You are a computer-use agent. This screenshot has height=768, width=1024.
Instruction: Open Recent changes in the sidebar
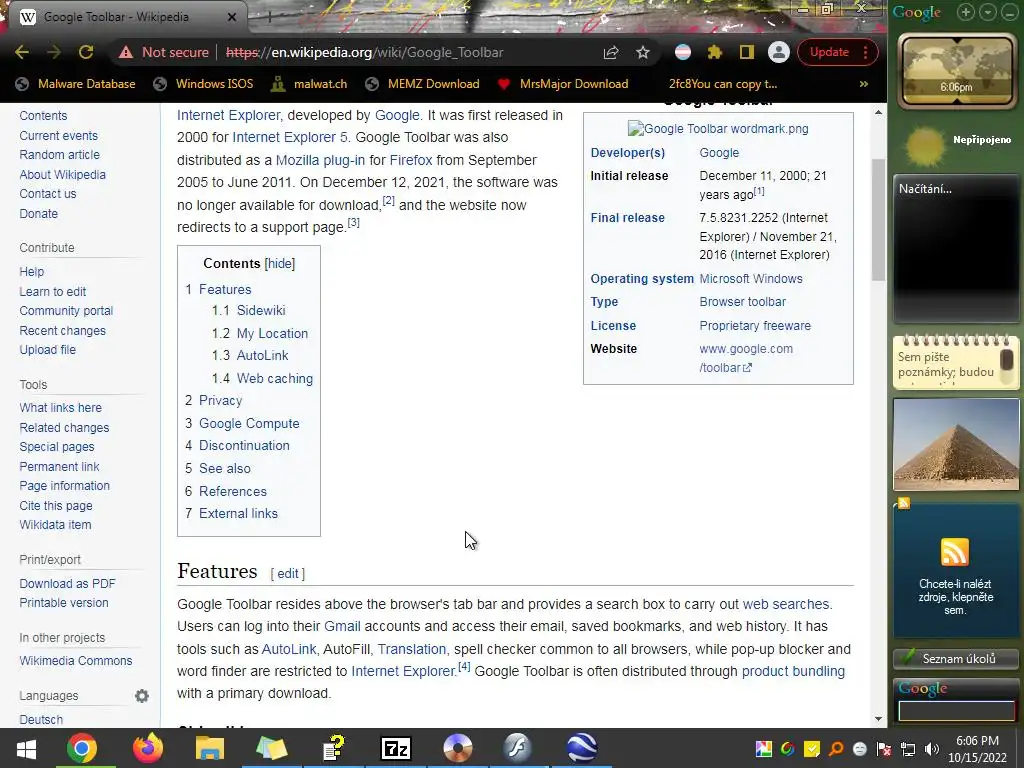coord(63,330)
